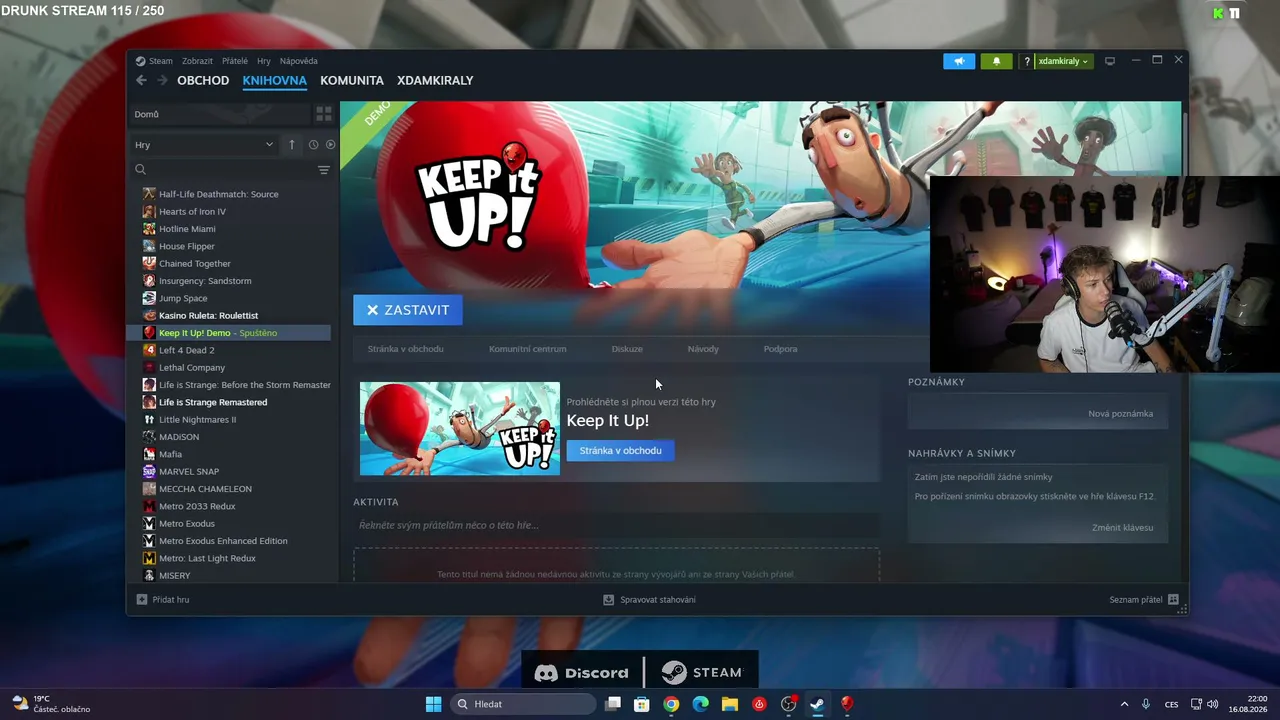The width and height of the screenshot is (1280, 720).
Task: Open the XDAMKIRALY profile tab
Action: pos(435,80)
